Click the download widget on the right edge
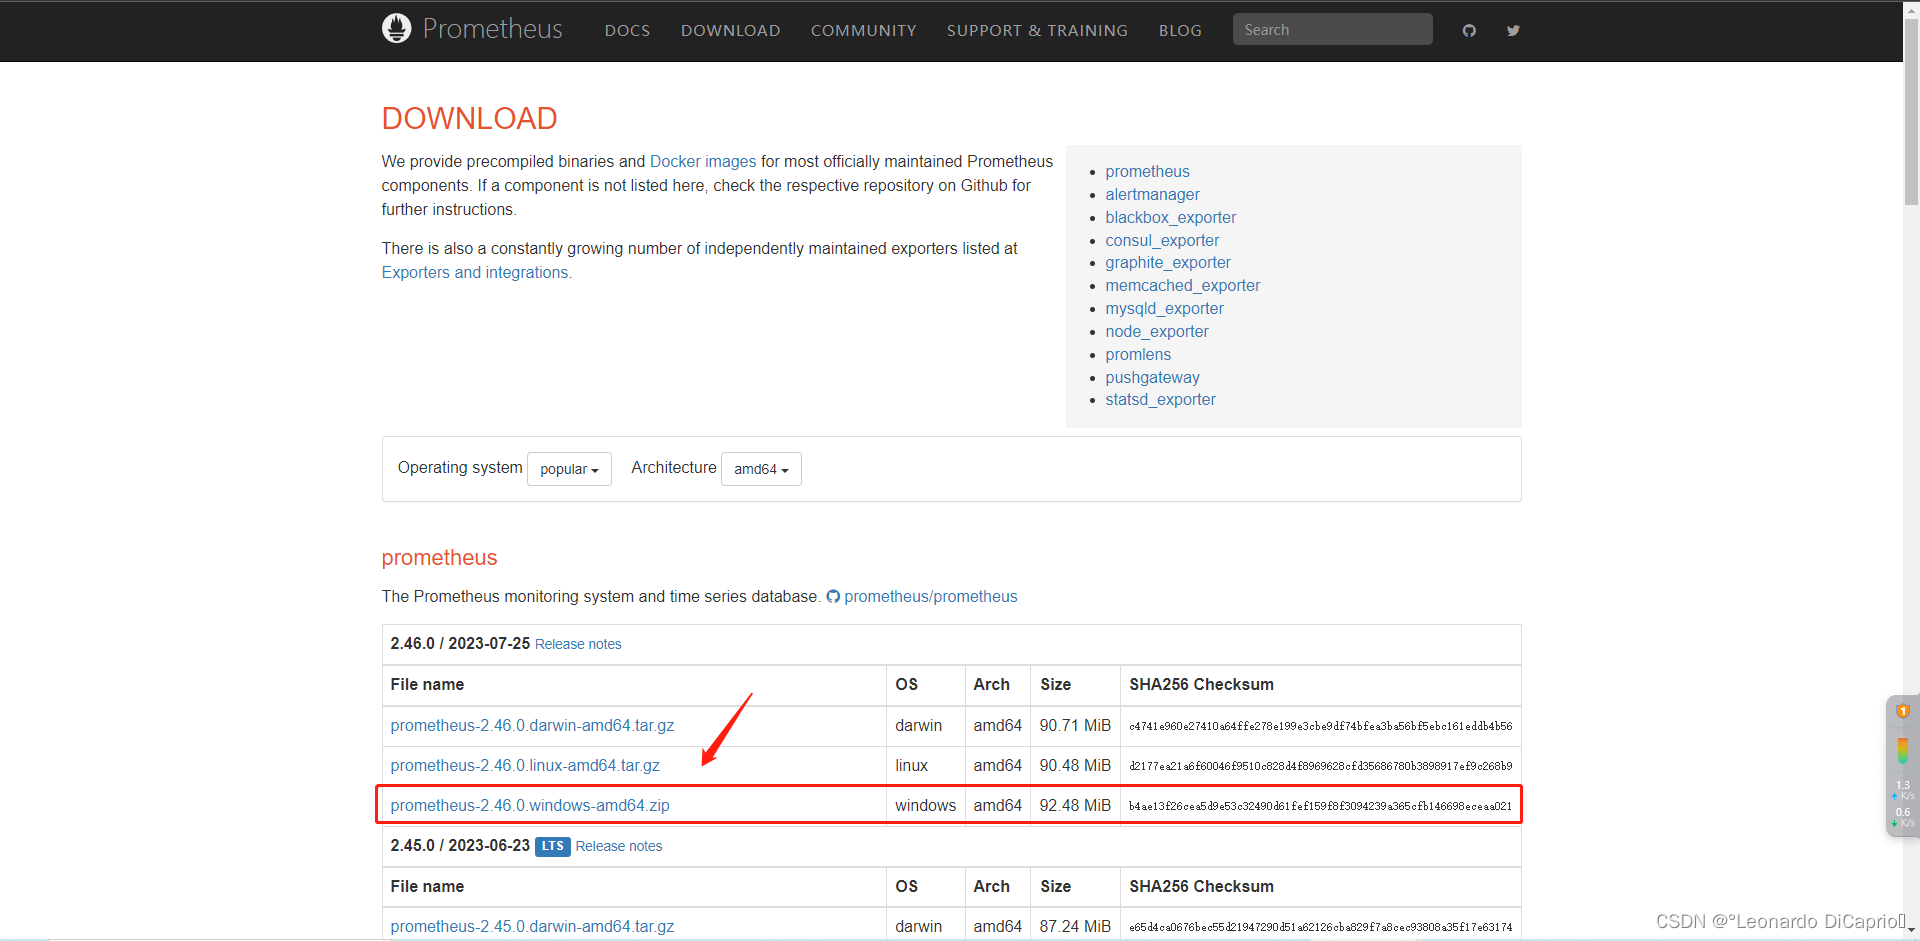Image resolution: width=1920 pixels, height=941 pixels. pos(1901,765)
